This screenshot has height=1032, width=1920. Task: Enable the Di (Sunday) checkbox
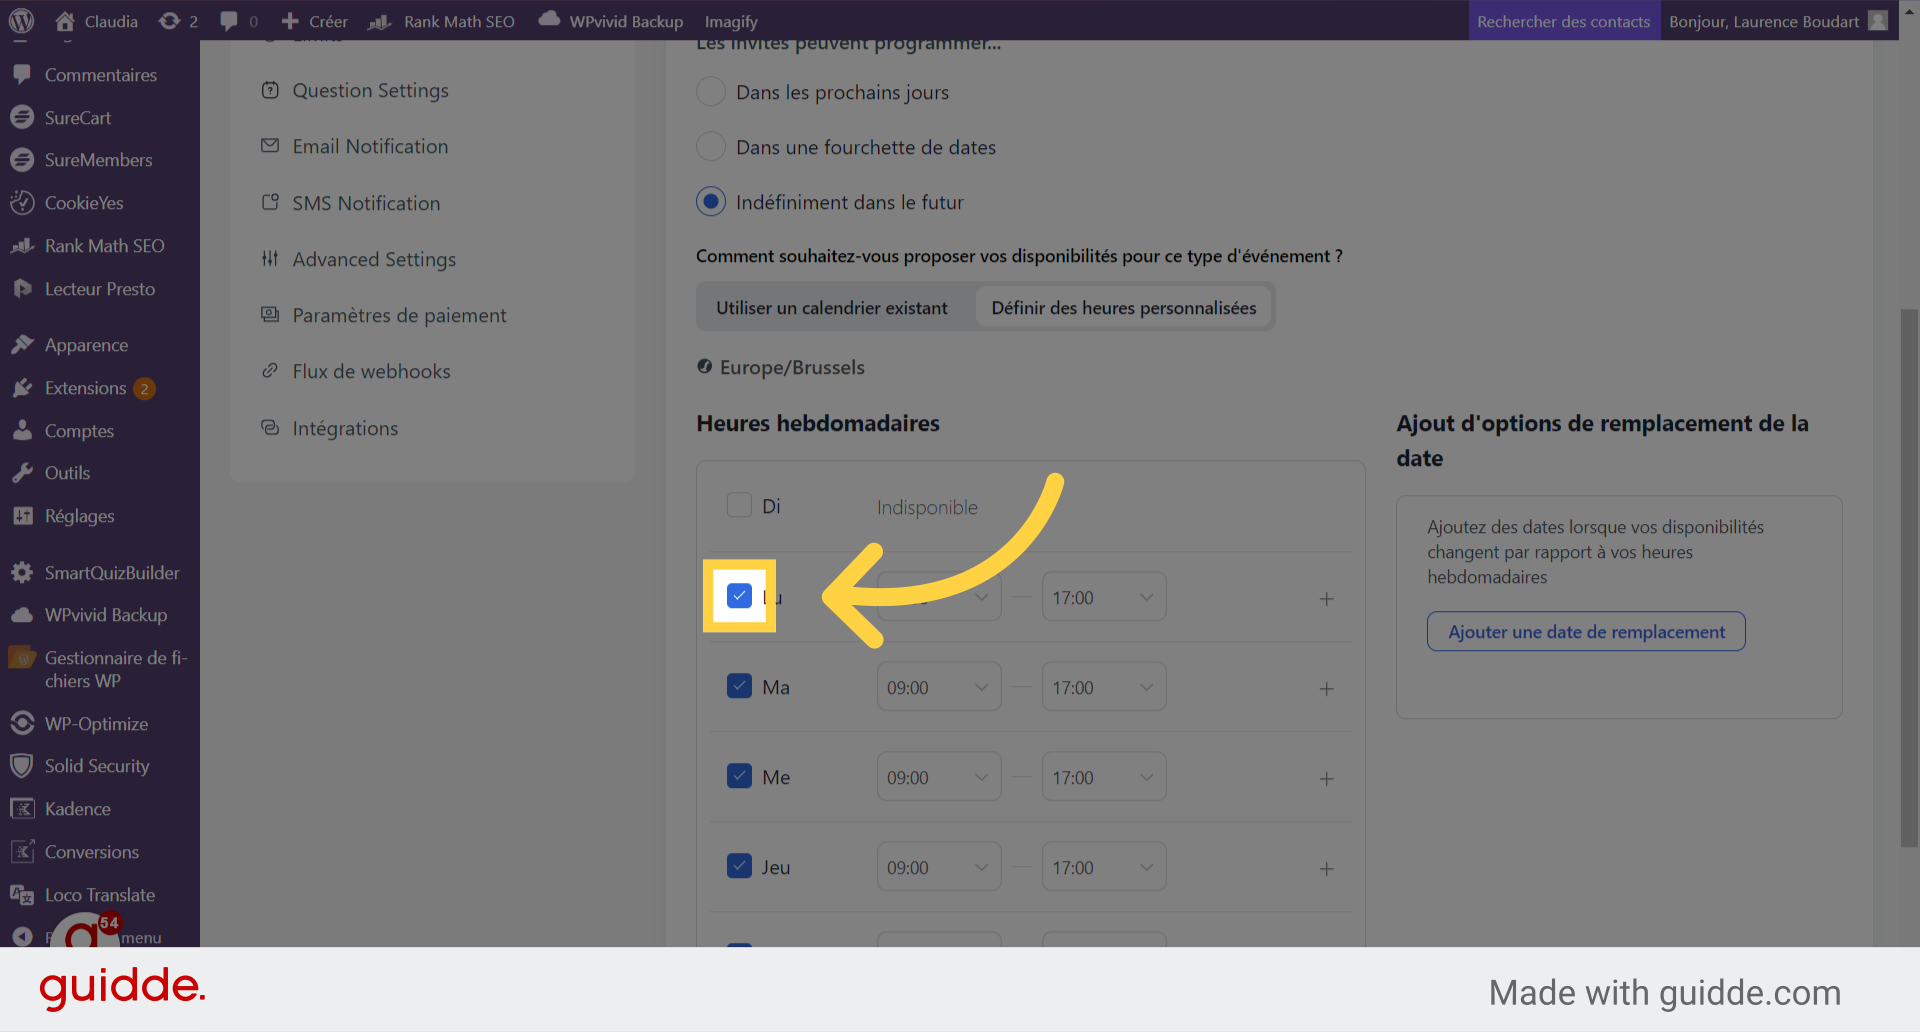(x=739, y=505)
